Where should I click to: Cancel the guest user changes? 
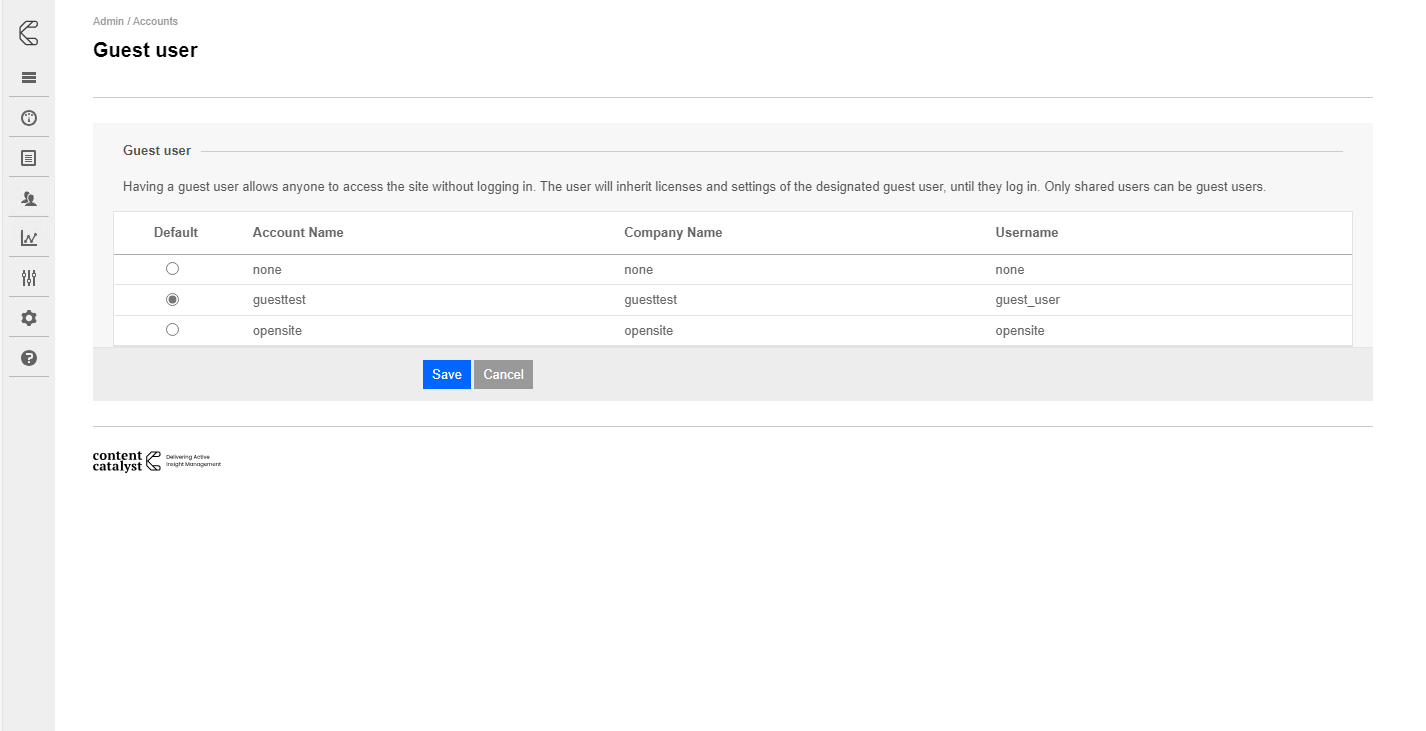pos(503,374)
